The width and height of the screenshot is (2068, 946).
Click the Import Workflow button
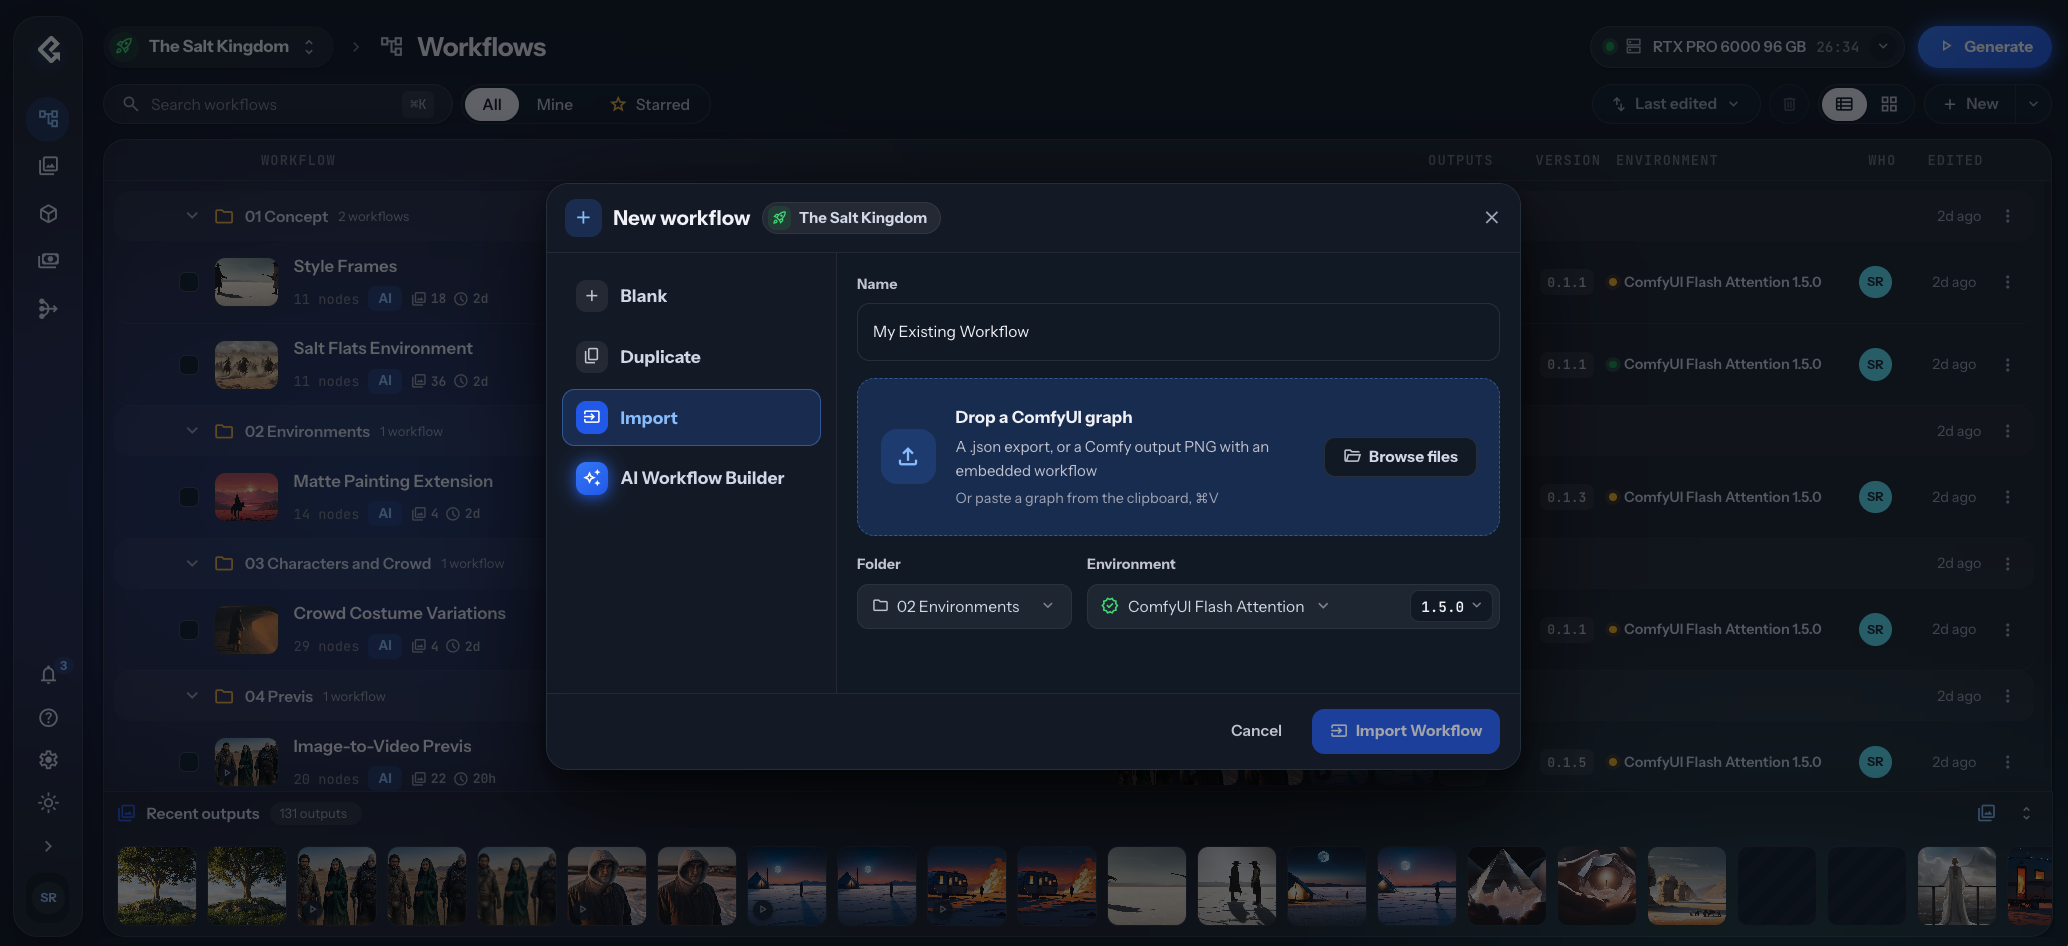tap(1405, 731)
